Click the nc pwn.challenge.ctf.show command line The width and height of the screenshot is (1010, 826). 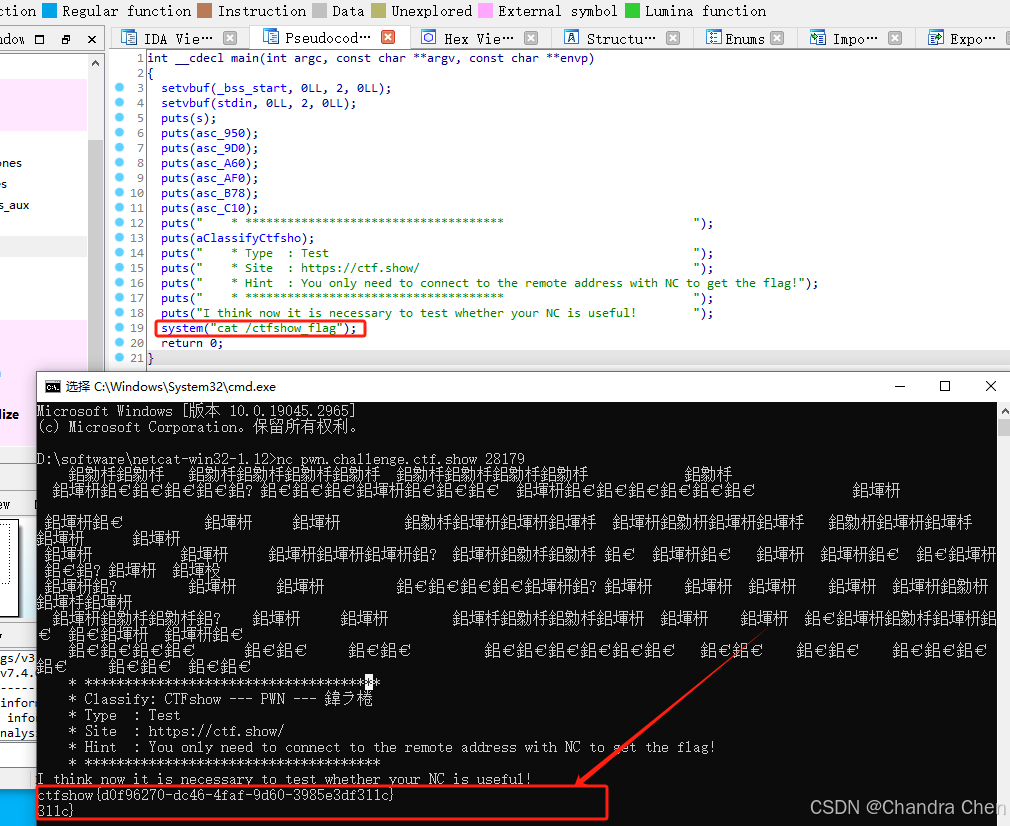pyautogui.click(x=401, y=459)
